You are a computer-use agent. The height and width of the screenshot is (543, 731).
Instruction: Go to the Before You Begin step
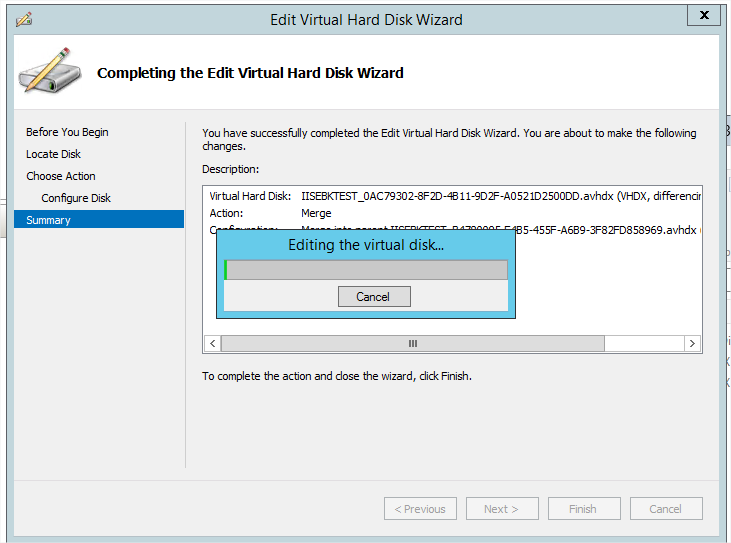pos(67,132)
